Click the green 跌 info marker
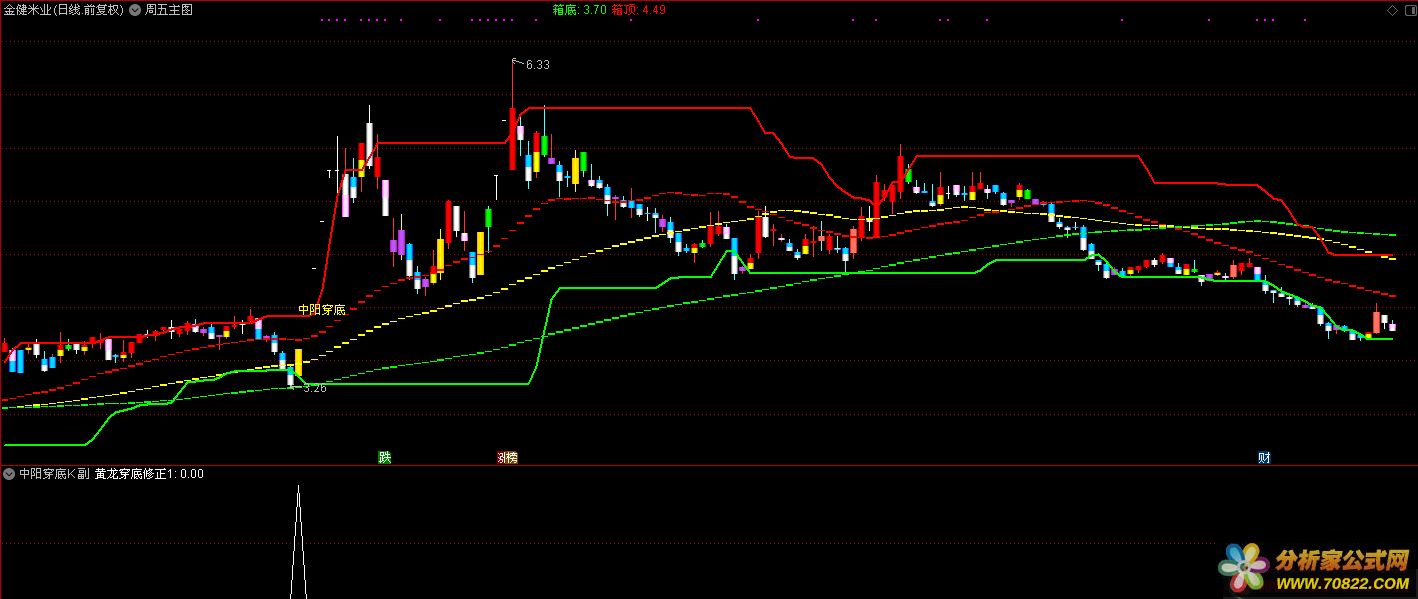Image resolution: width=1418 pixels, height=599 pixels. 385,458
